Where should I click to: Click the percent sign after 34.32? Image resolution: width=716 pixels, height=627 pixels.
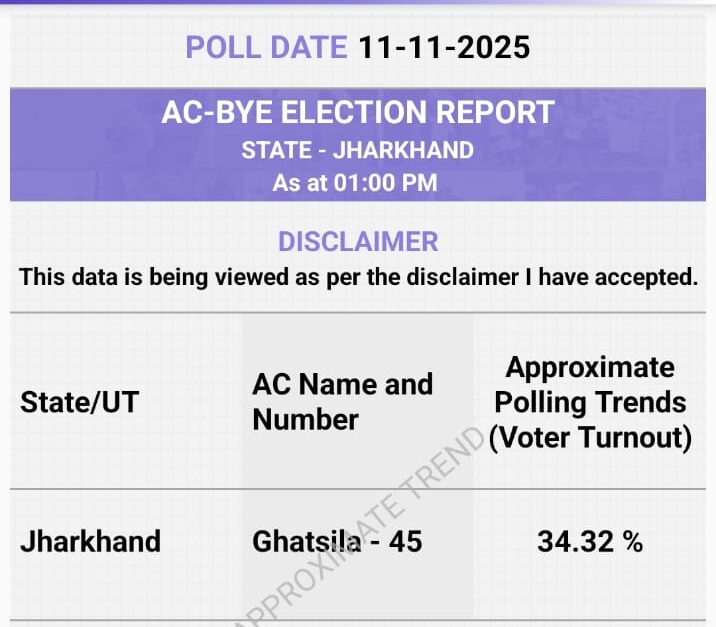[633, 541]
